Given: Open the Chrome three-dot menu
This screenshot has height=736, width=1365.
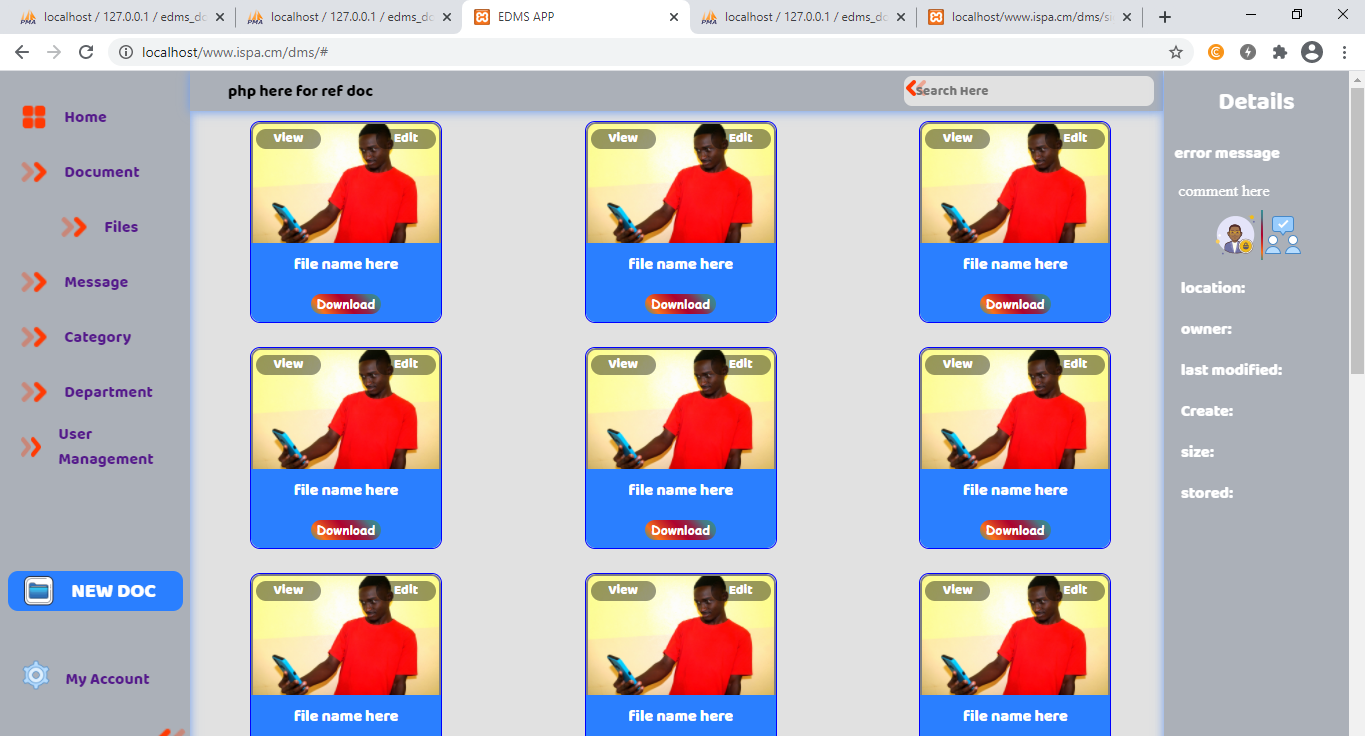Looking at the screenshot, I should coord(1344,50).
